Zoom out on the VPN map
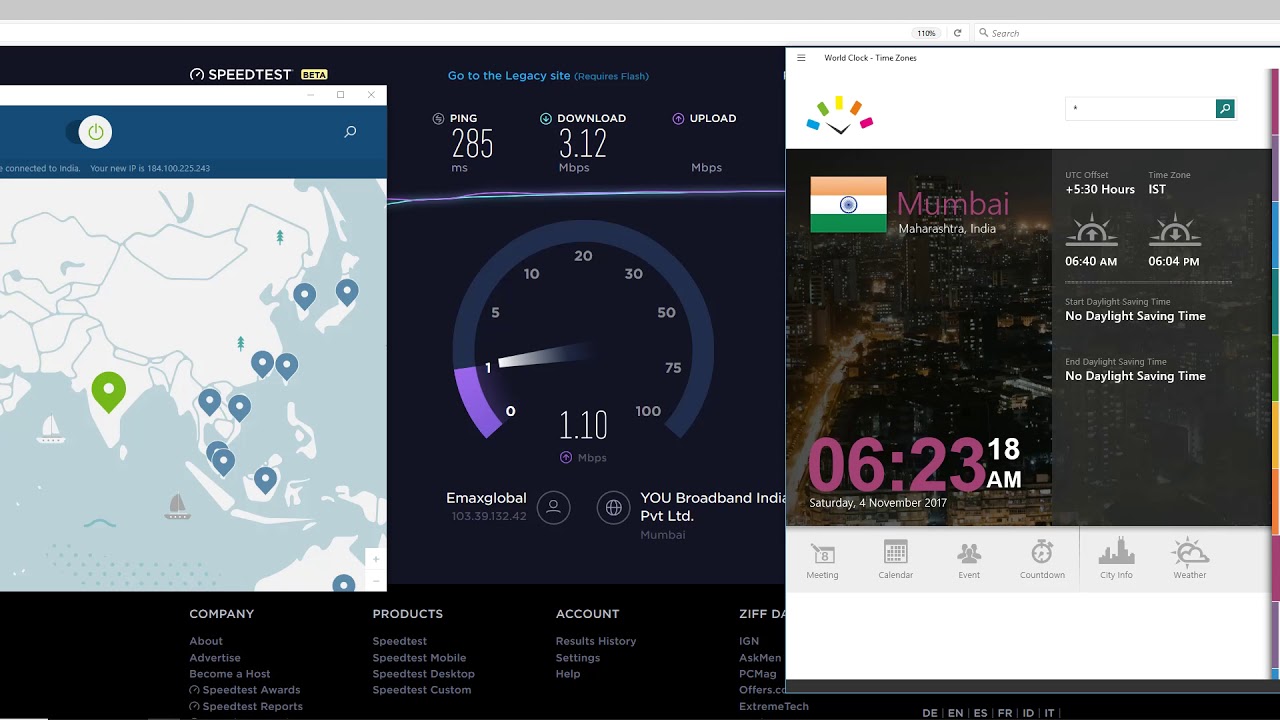Viewport: 1280px width, 720px height. [376, 580]
